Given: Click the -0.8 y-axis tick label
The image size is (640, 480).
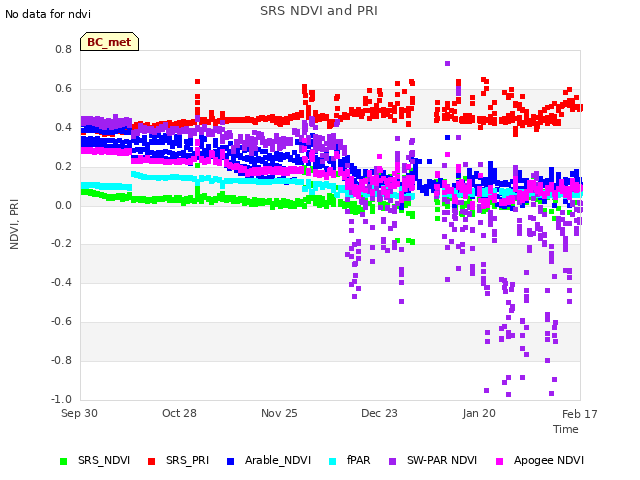Looking at the screenshot, I should pos(61,360).
